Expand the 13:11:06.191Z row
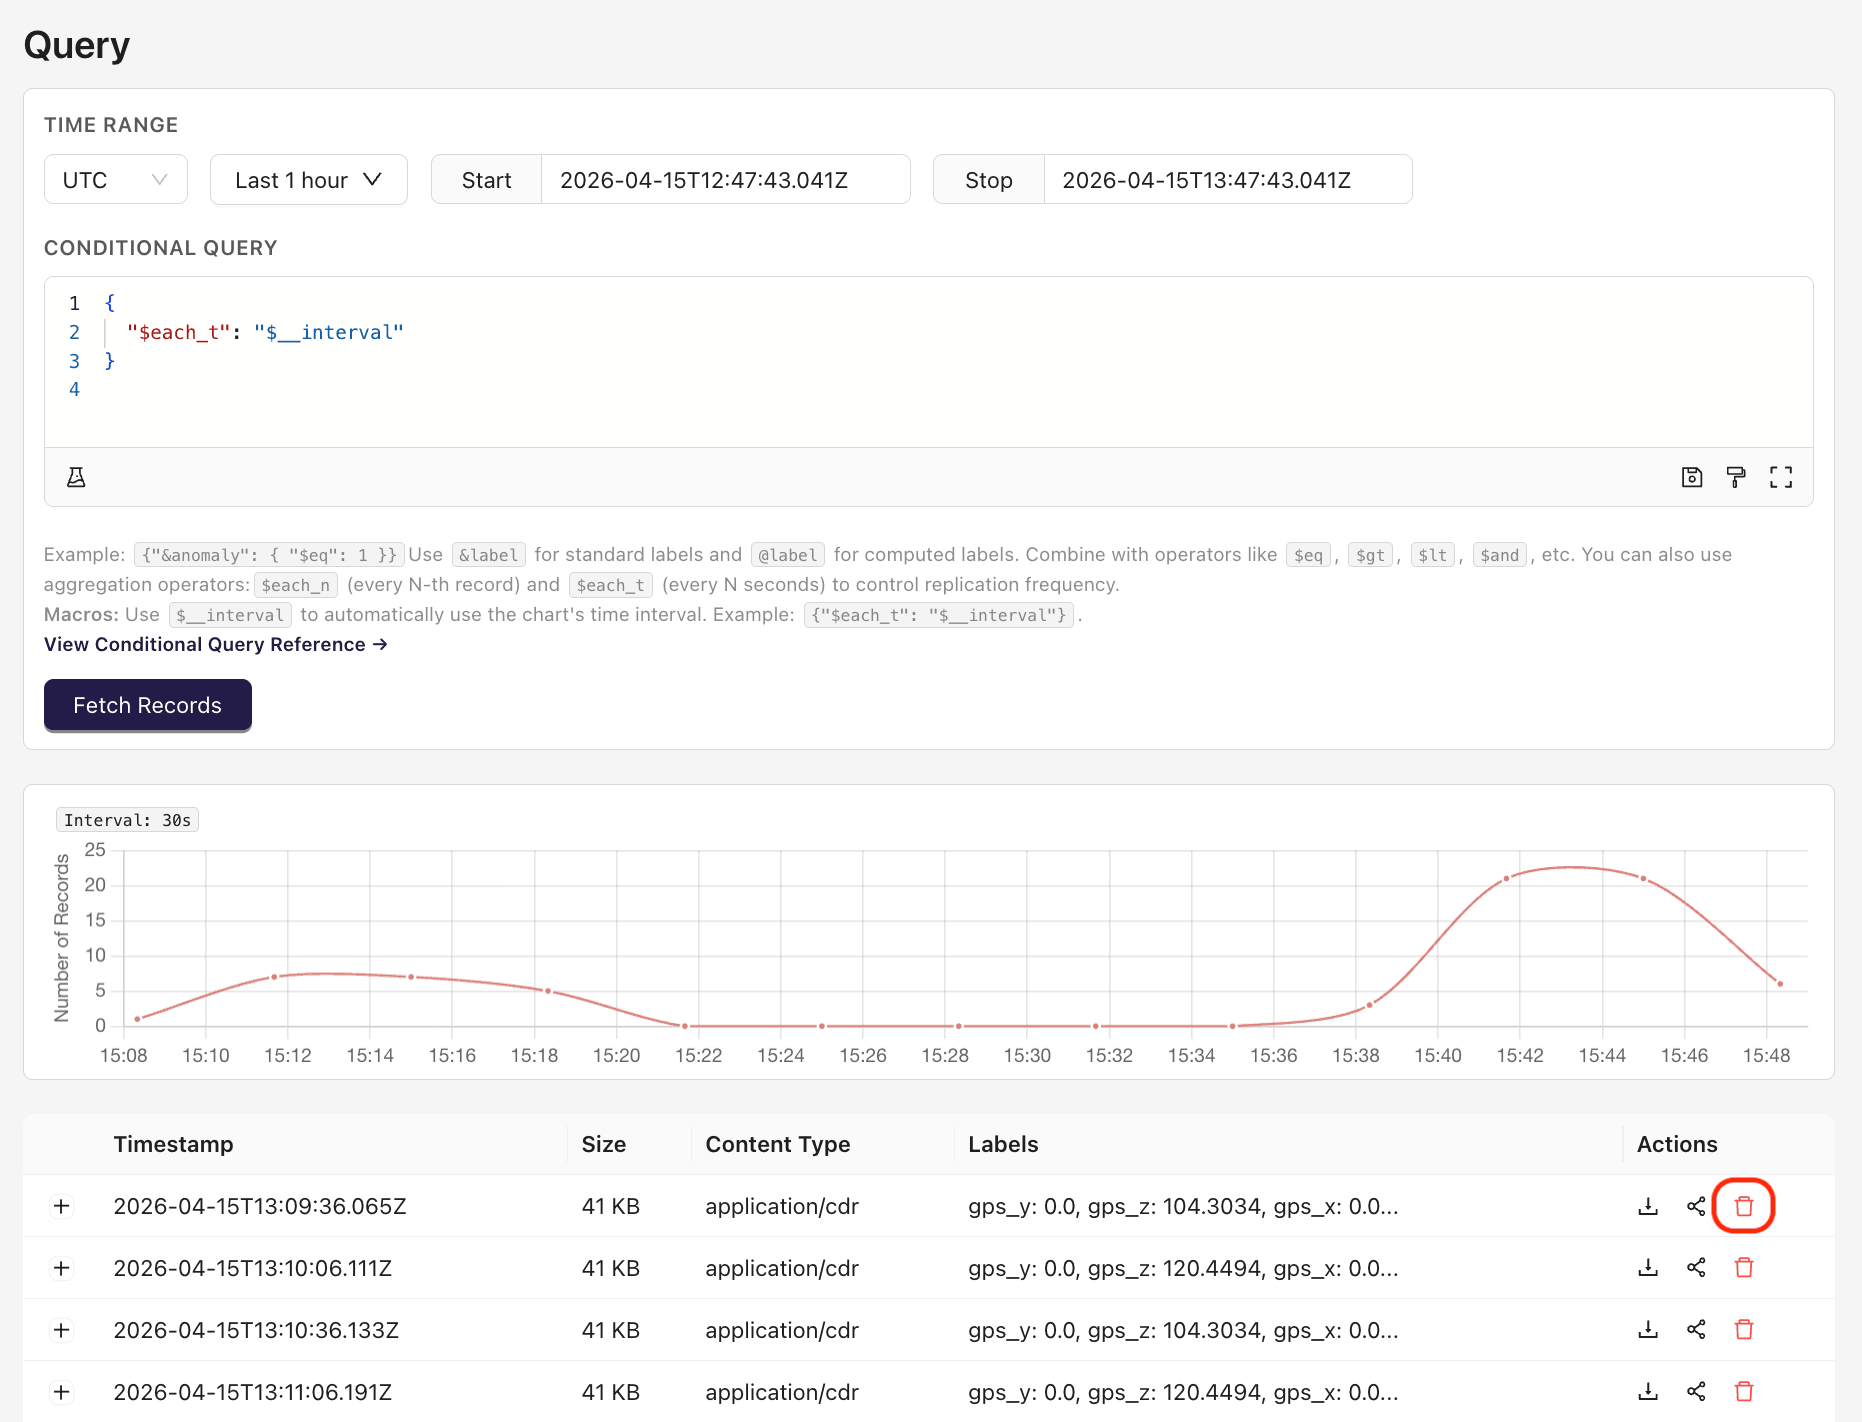Screen dimensions: 1862x1422 pos(62,1392)
